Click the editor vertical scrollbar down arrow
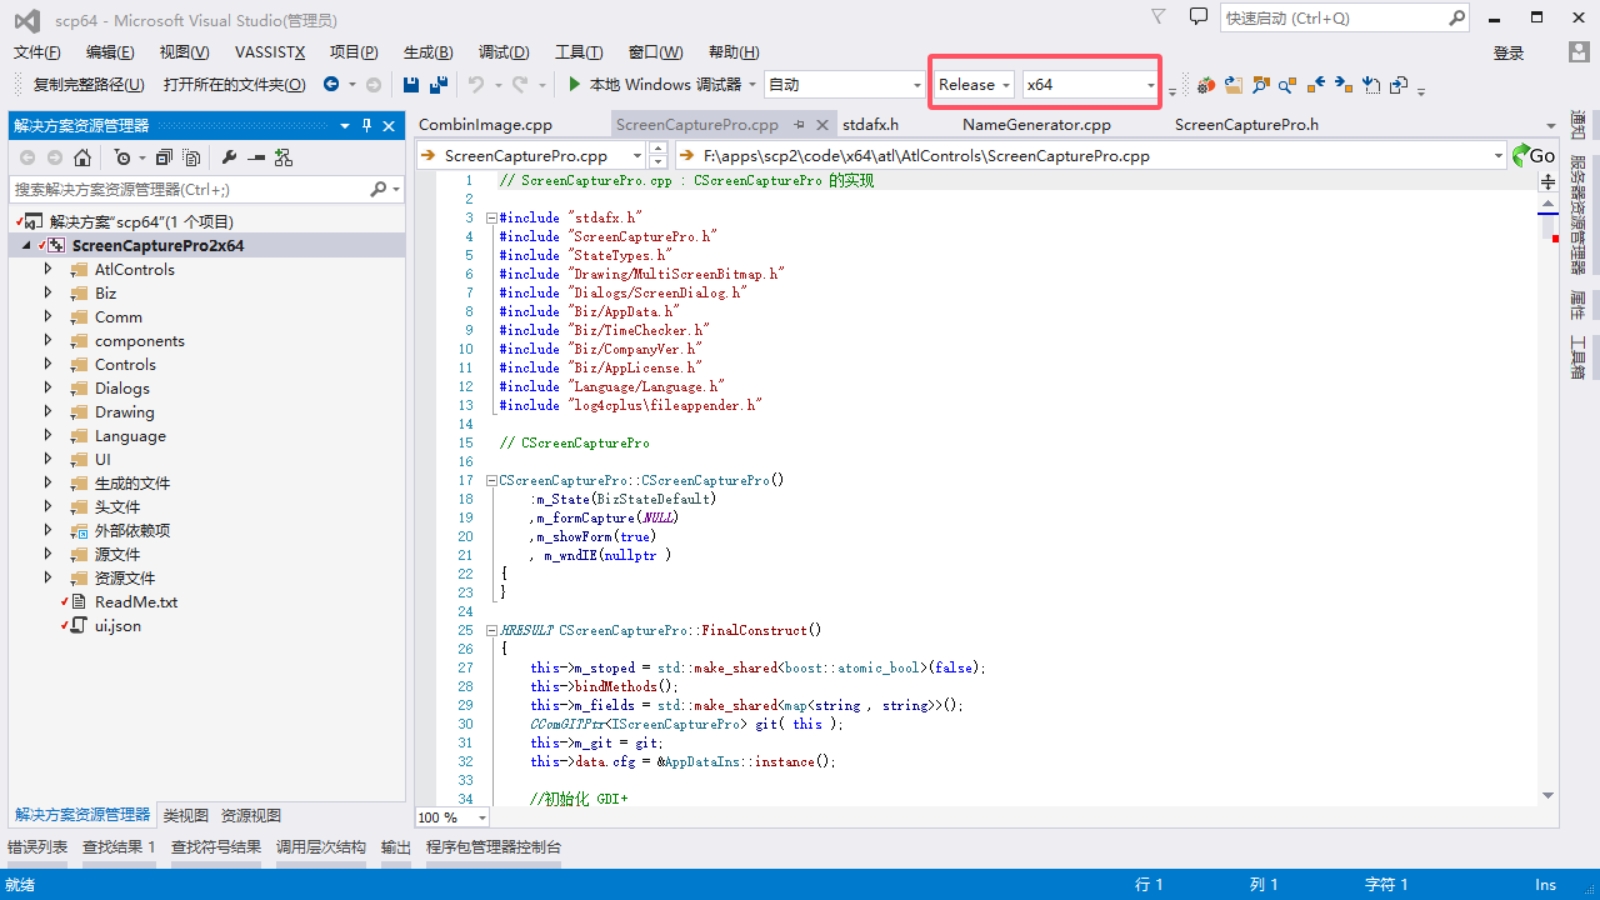 [x=1548, y=796]
